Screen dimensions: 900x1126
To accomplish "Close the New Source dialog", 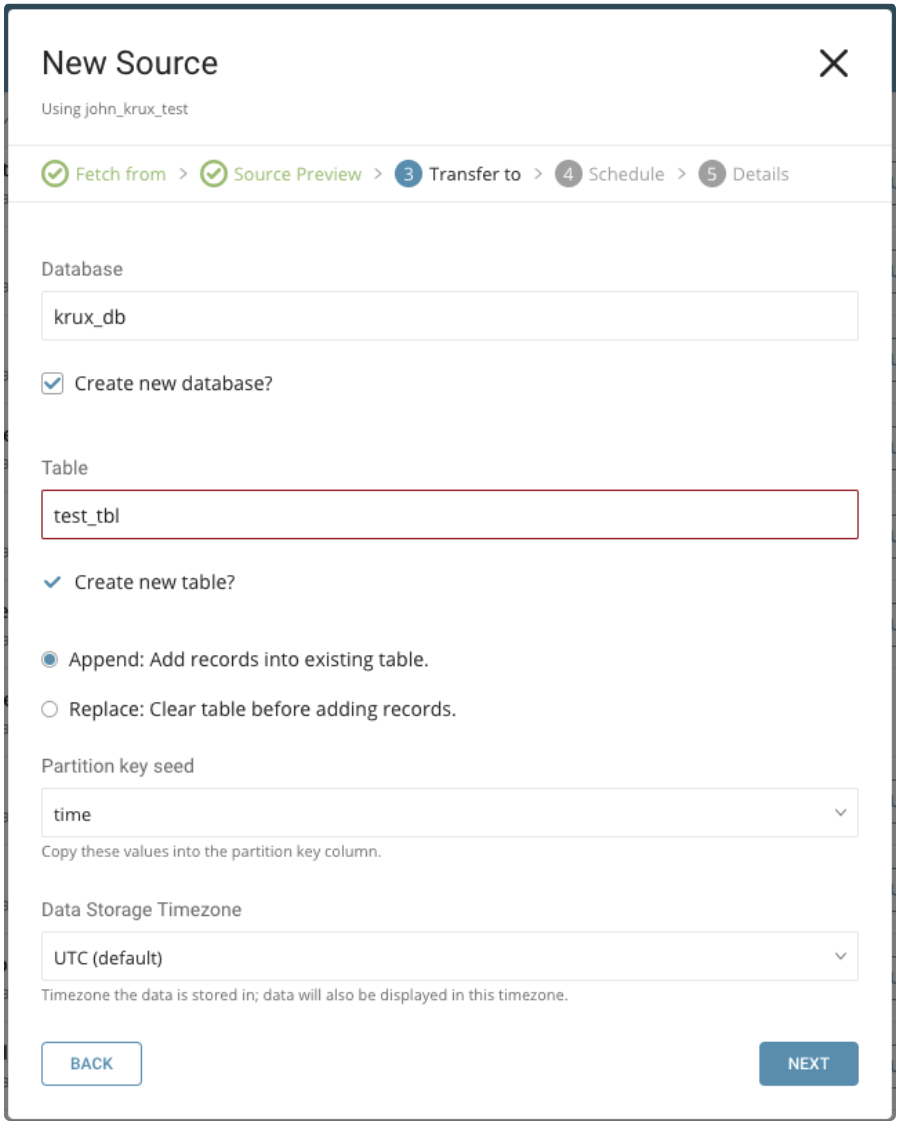I will 833,64.
